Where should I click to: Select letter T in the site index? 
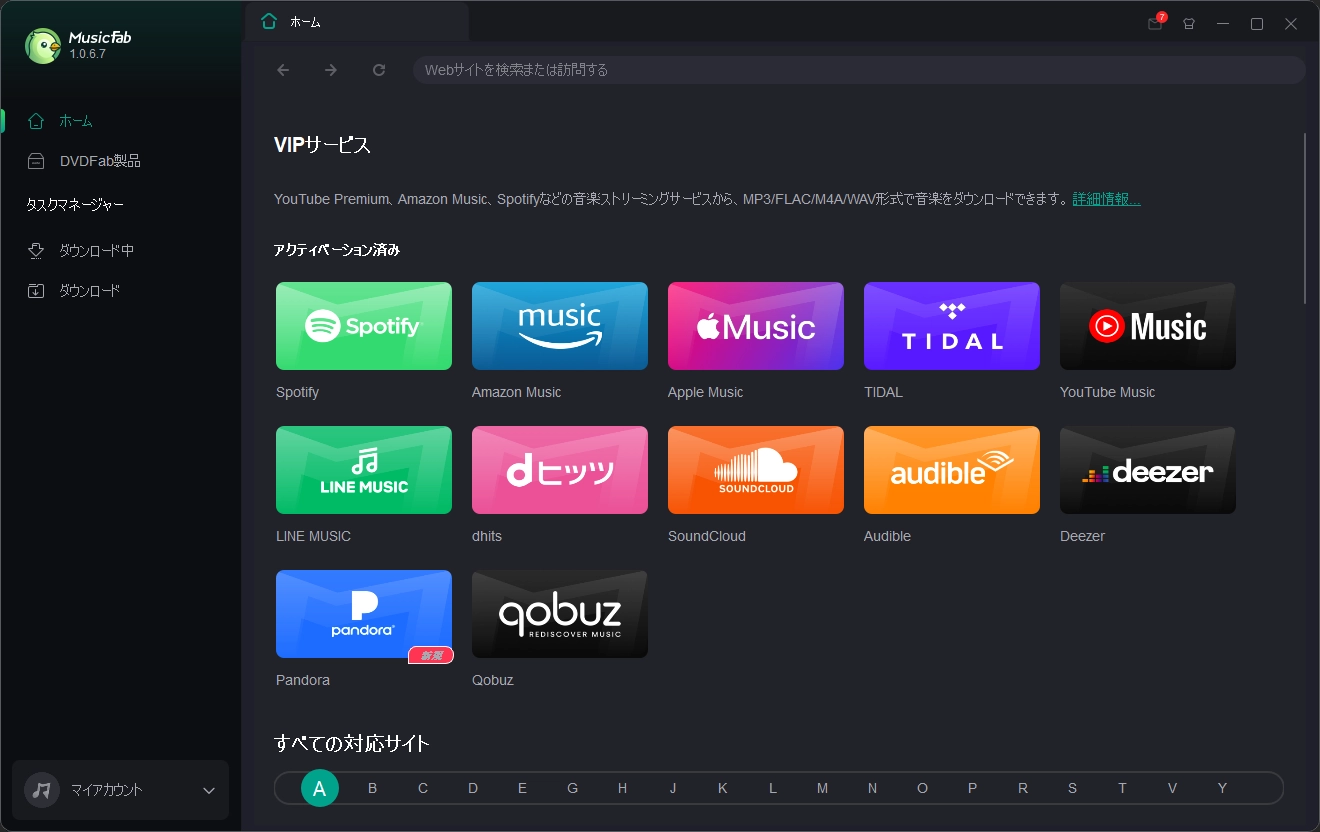coord(1122,788)
